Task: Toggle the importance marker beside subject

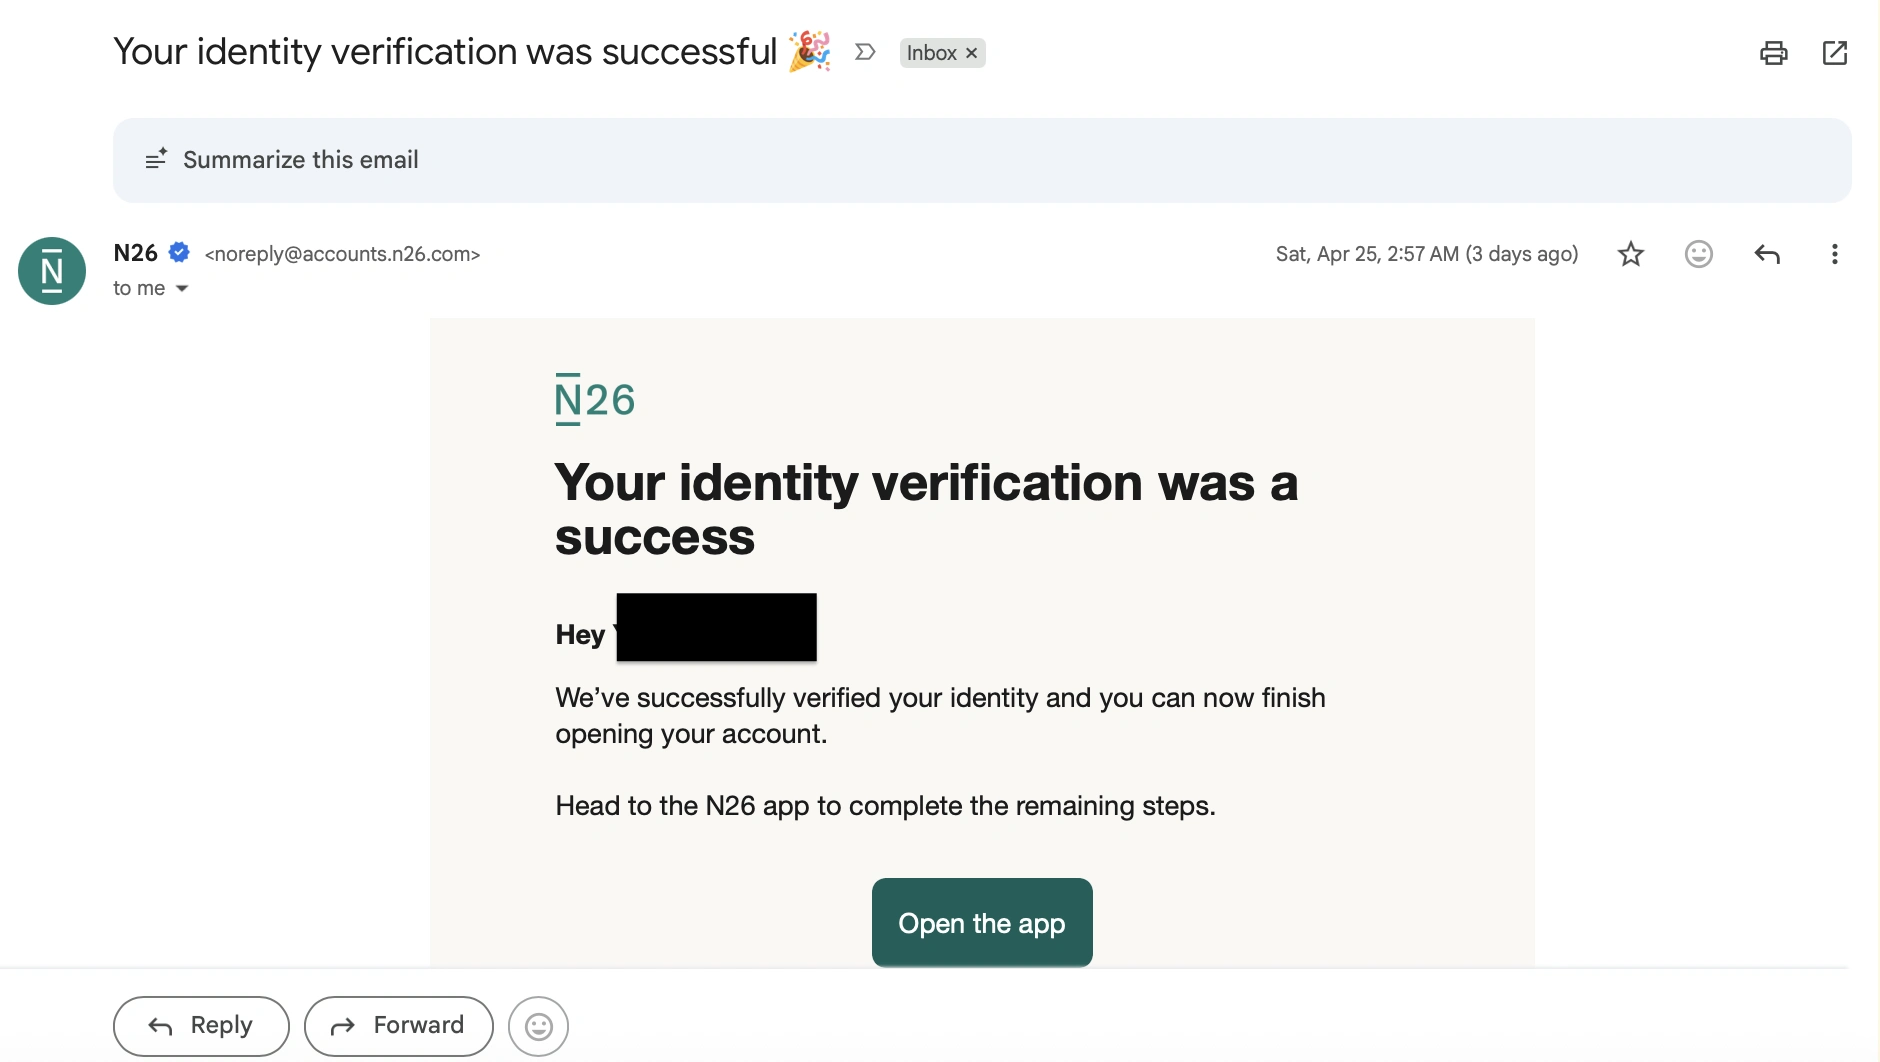Action: pyautogui.click(x=865, y=52)
